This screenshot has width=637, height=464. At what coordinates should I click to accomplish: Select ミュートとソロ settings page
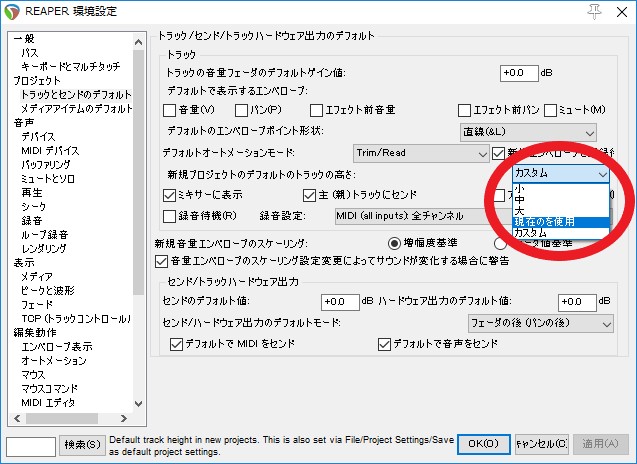coord(48,178)
